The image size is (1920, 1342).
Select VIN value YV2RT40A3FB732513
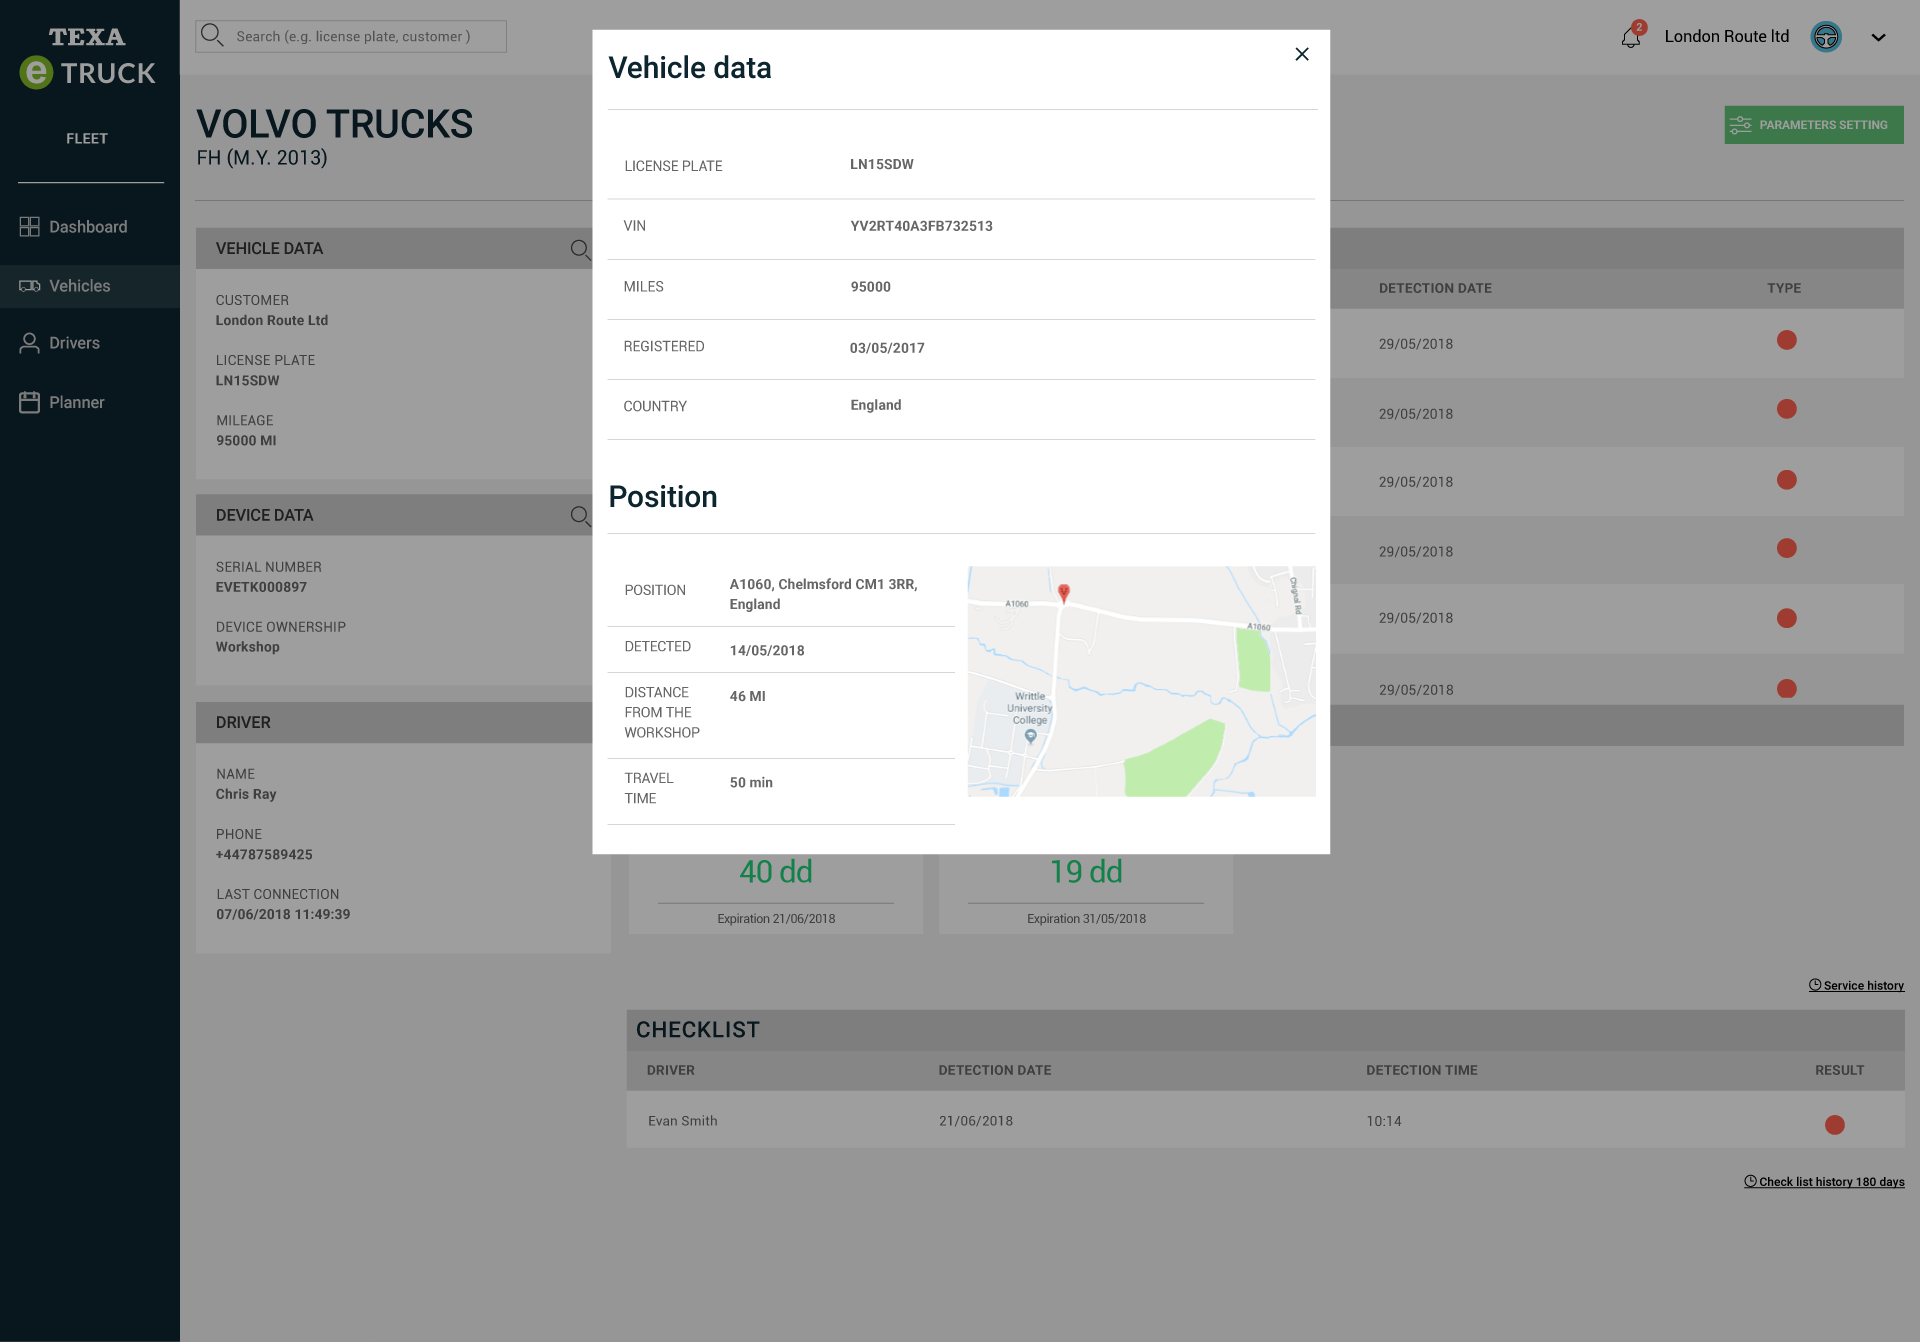click(921, 226)
